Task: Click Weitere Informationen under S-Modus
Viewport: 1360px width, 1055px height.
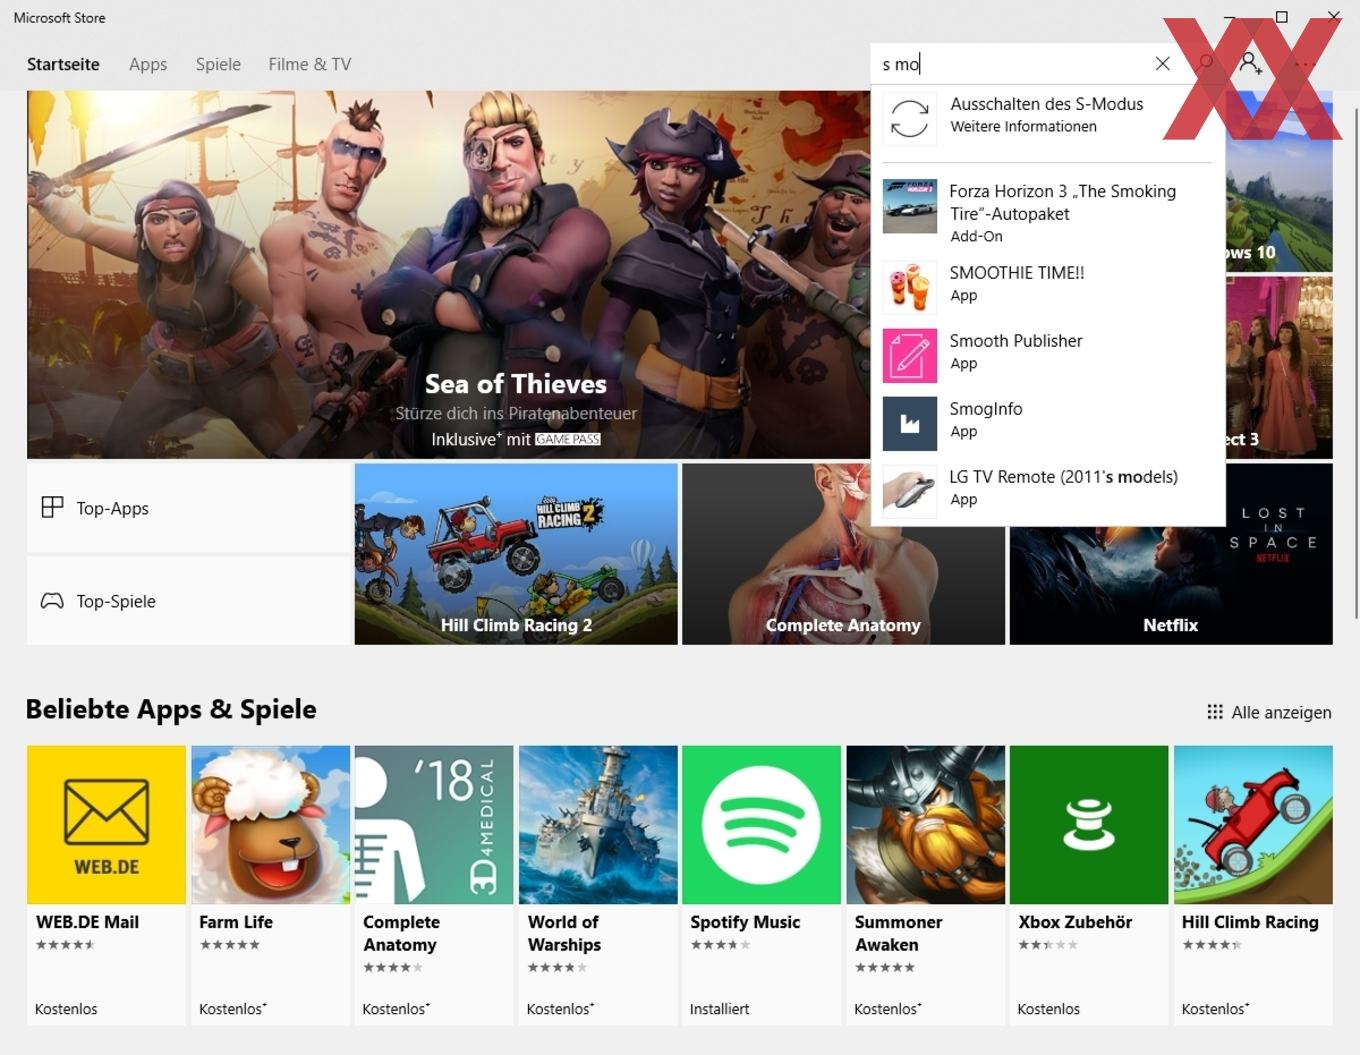Action: 1023,127
